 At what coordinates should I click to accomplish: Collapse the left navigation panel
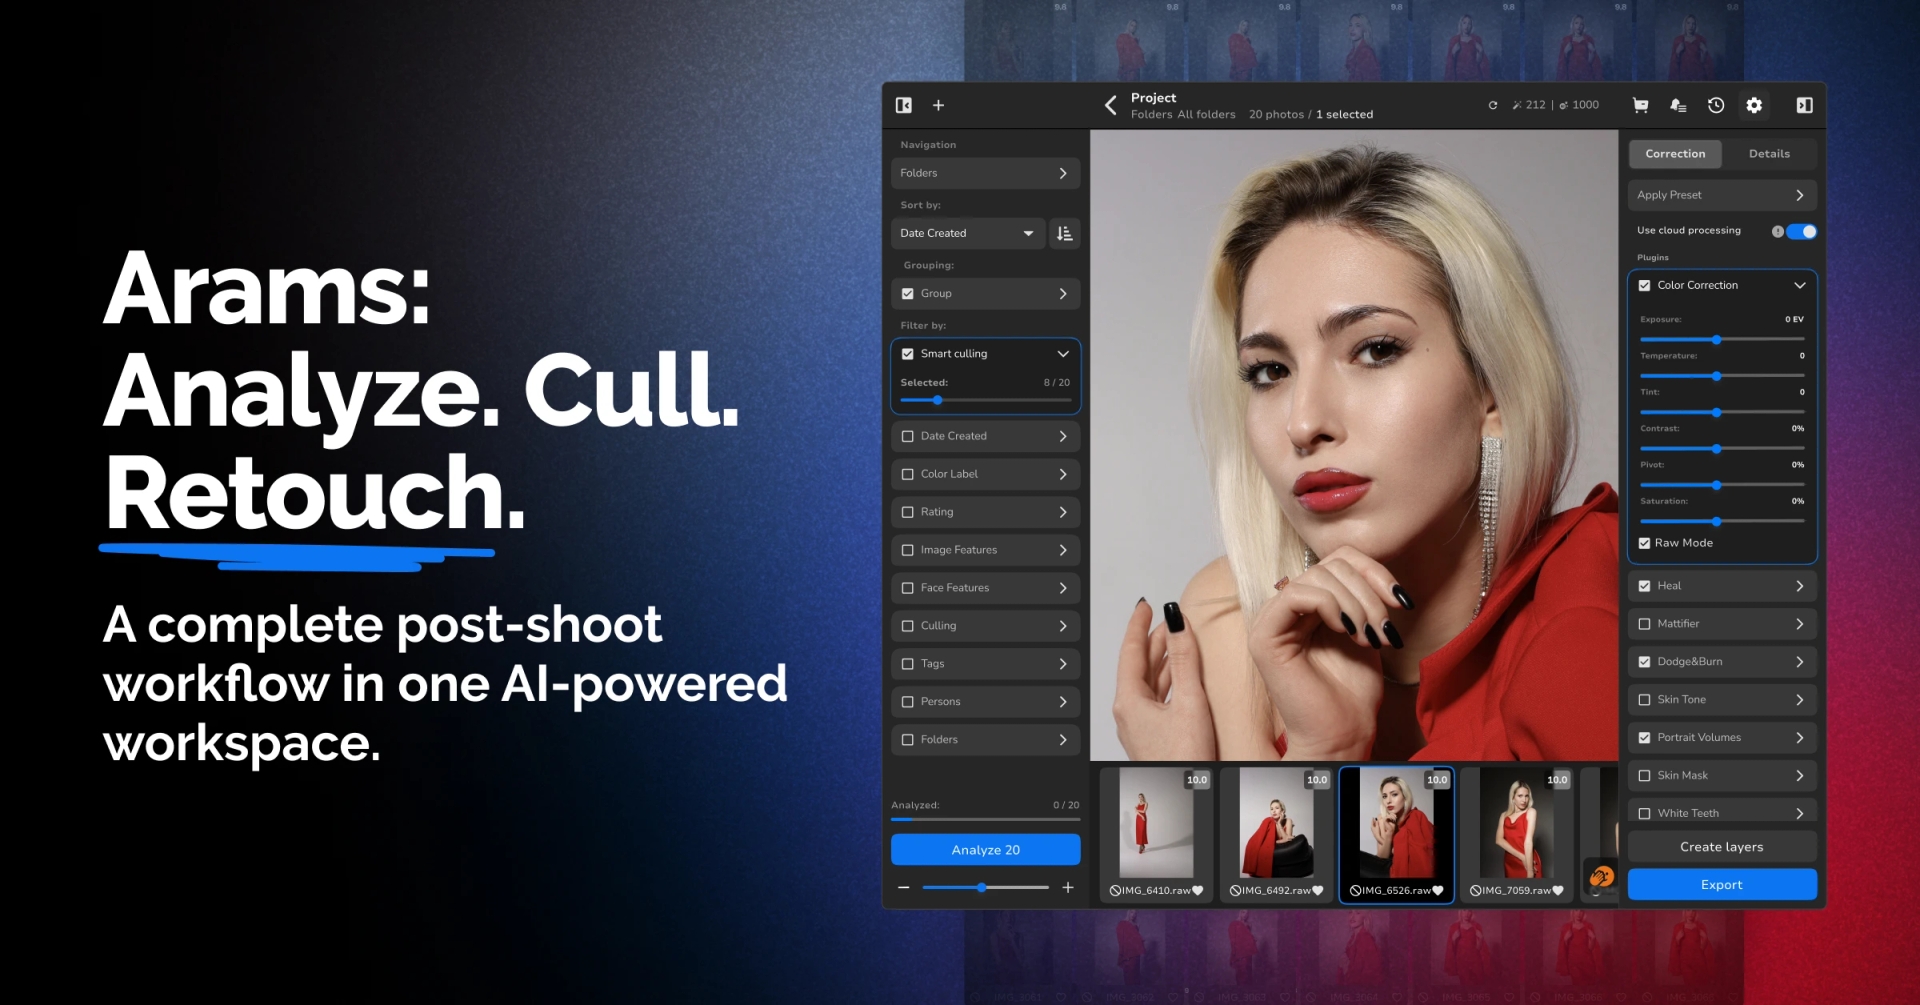(904, 105)
